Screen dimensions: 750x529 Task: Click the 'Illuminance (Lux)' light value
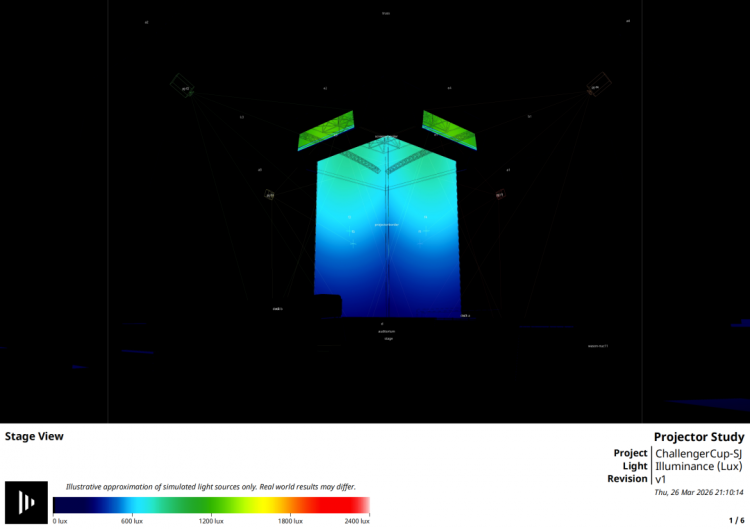(698, 466)
